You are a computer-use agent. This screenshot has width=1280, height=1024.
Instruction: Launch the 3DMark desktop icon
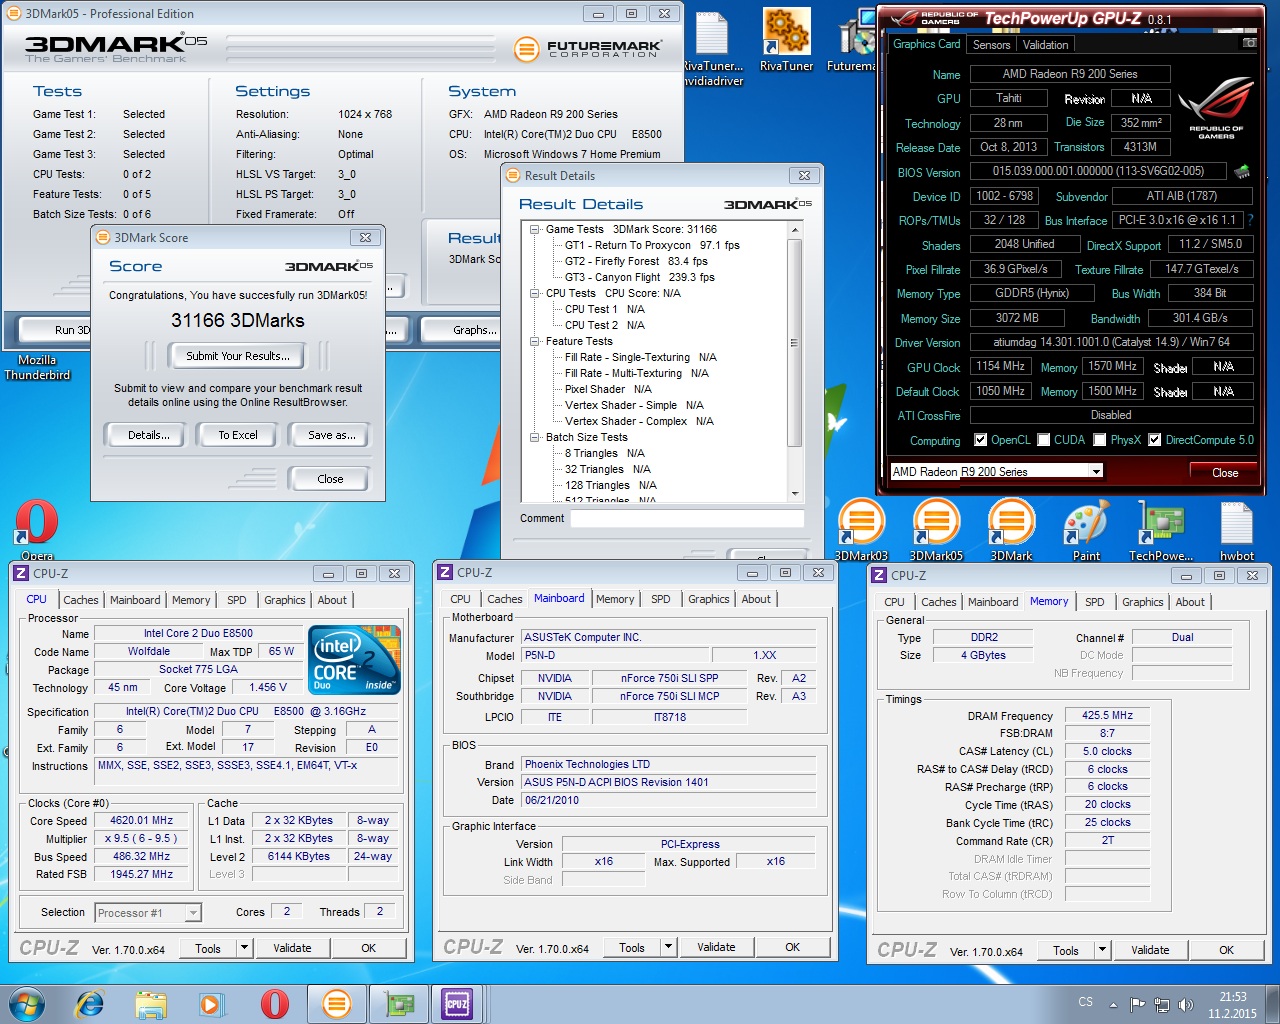tap(1011, 530)
